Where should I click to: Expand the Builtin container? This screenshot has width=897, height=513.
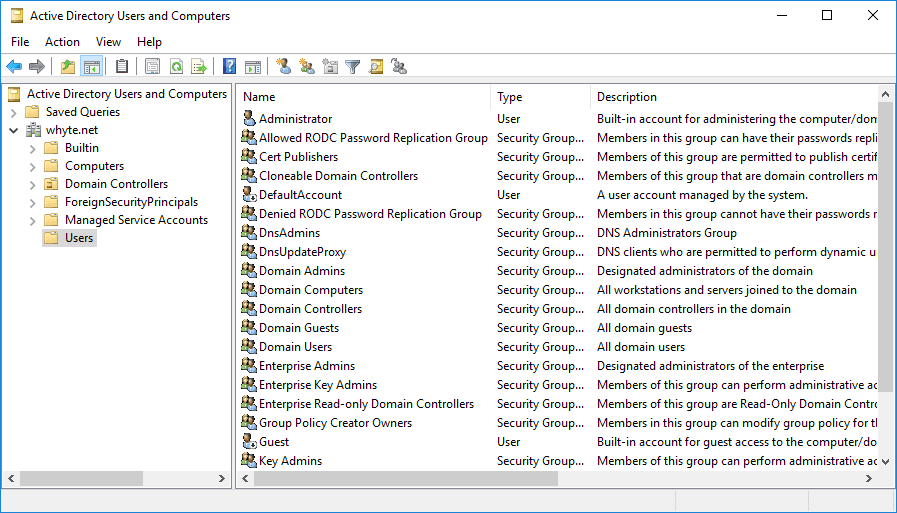point(33,149)
